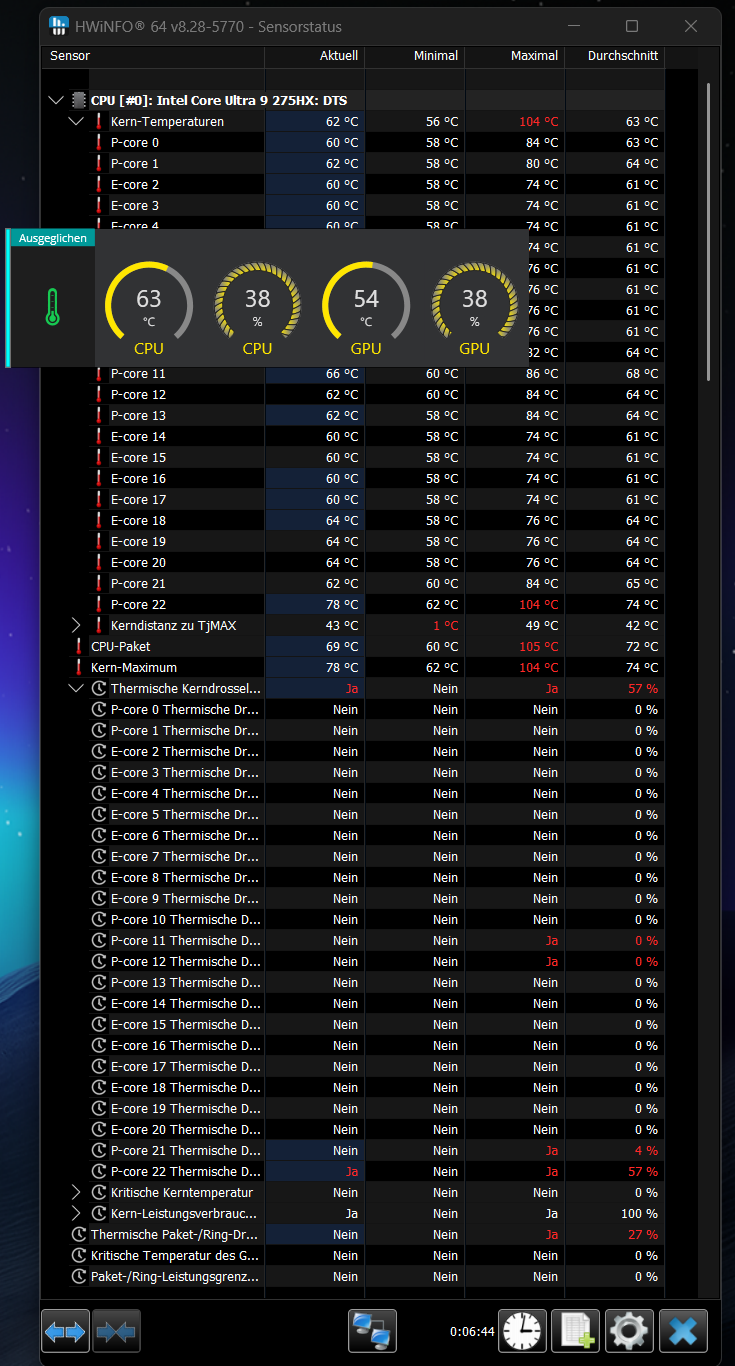Click the CPU chip icon beside Intel Core Ultra 9
735x1366 pixels.
[x=79, y=100]
